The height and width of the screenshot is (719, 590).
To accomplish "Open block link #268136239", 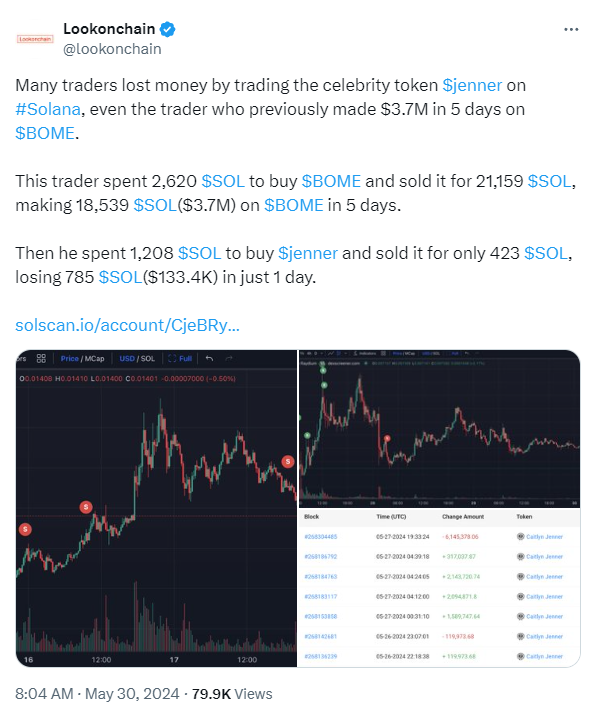I will pos(320,657).
